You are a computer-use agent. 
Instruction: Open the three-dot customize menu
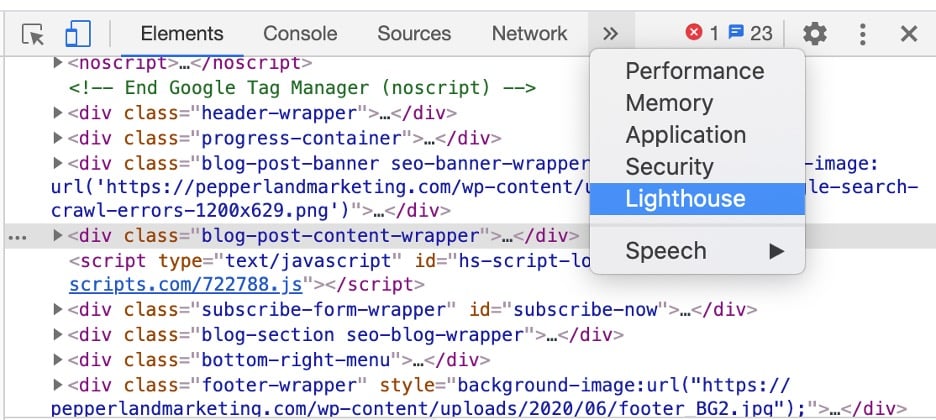click(863, 34)
